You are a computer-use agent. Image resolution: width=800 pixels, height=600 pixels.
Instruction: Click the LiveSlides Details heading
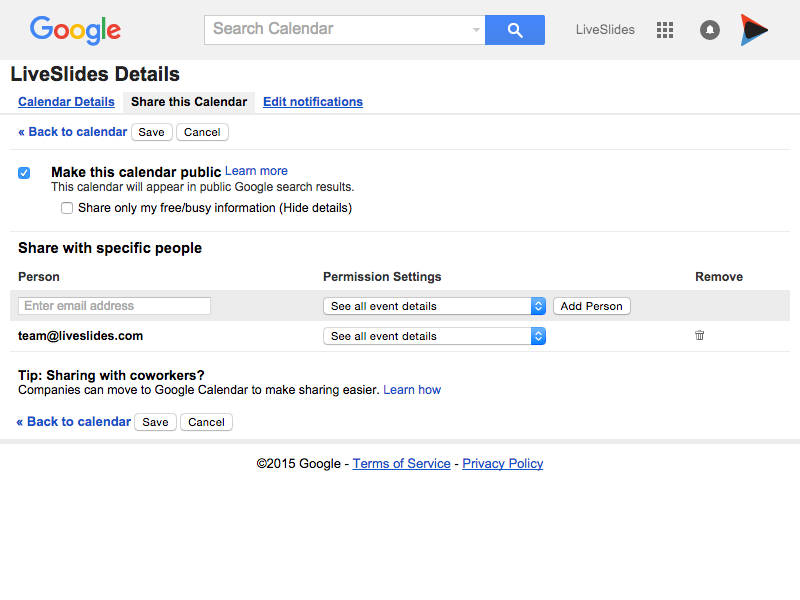(95, 74)
